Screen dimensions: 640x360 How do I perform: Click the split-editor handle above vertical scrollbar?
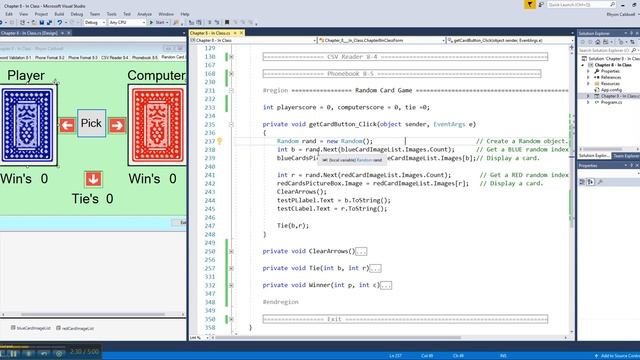tap(571, 47)
